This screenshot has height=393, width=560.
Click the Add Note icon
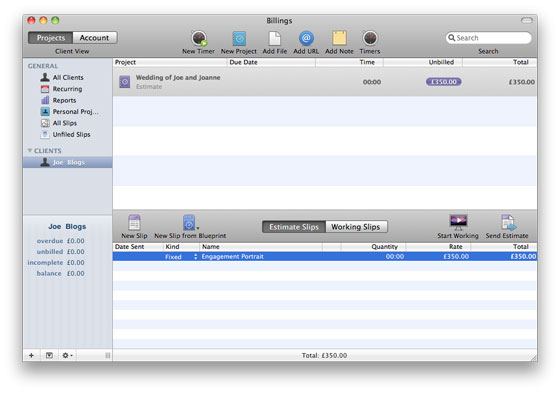[x=339, y=38]
